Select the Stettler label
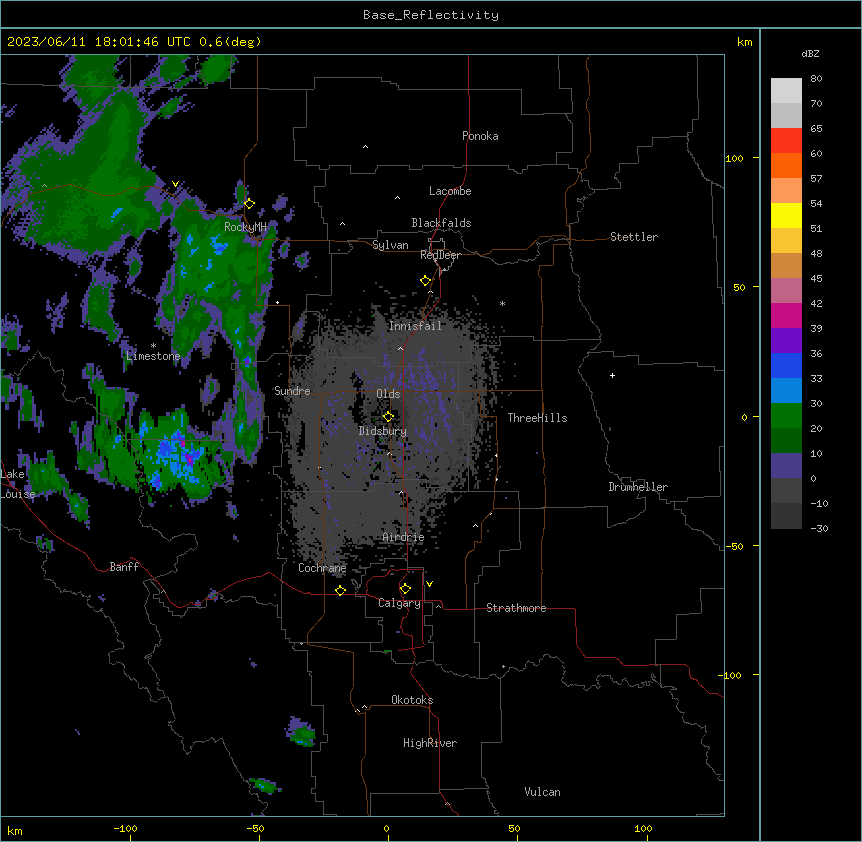This screenshot has width=862, height=842. (634, 237)
